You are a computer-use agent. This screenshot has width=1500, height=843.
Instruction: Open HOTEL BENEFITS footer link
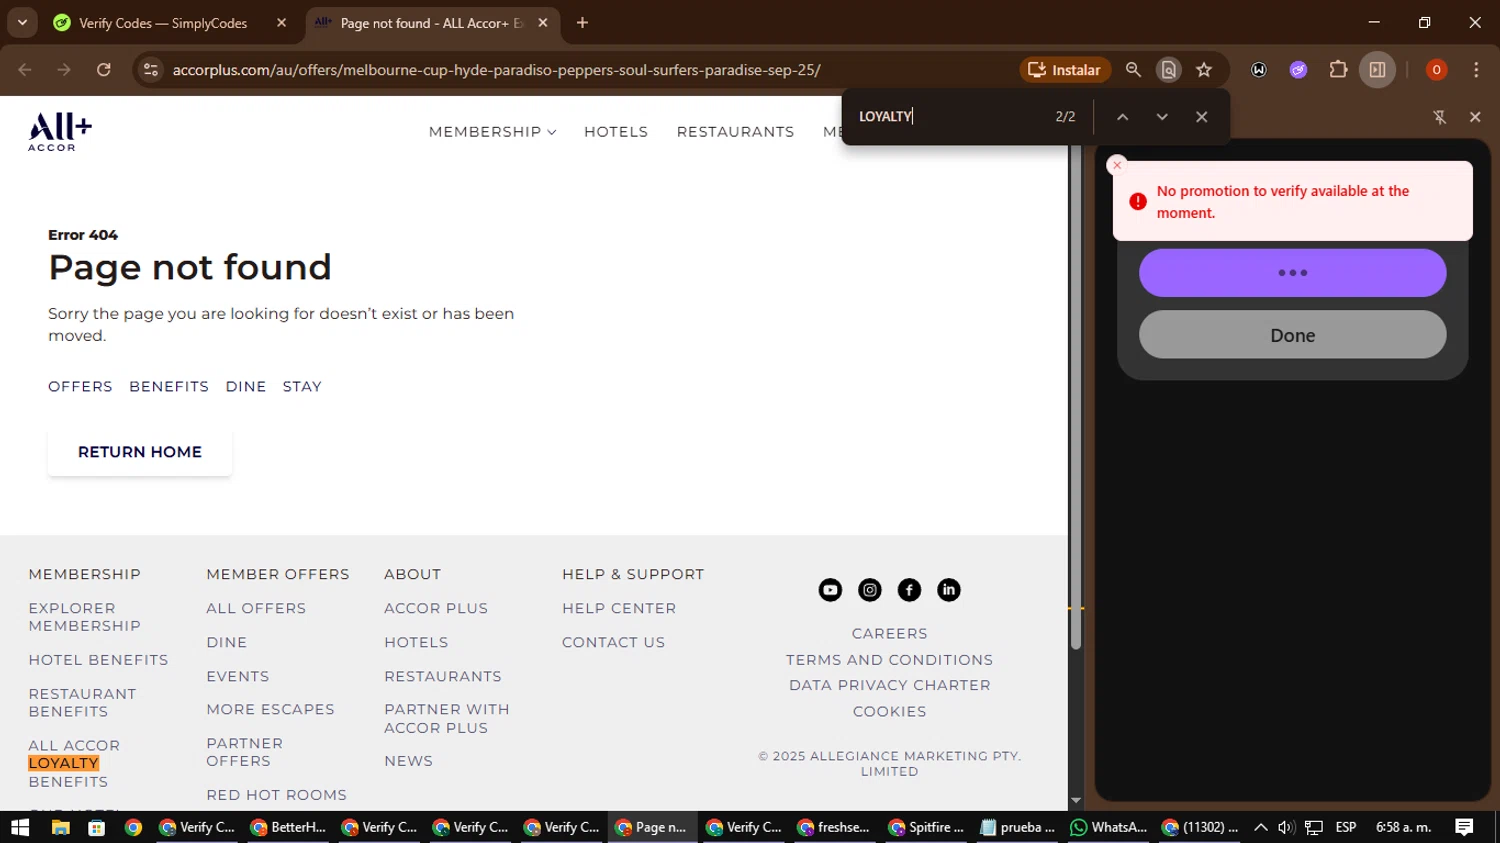98,660
